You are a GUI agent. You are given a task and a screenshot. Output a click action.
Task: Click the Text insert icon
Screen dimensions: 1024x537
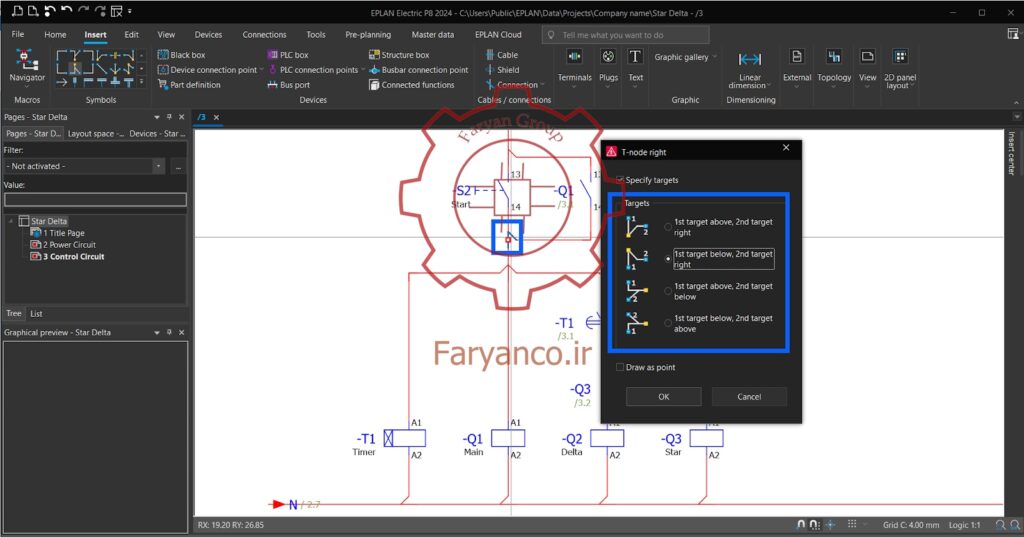(635, 57)
